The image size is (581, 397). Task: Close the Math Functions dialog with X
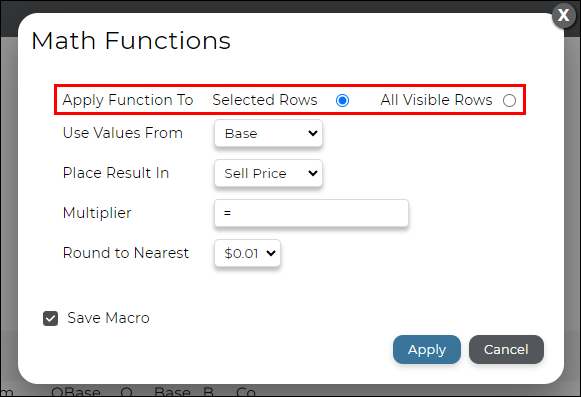point(563,15)
